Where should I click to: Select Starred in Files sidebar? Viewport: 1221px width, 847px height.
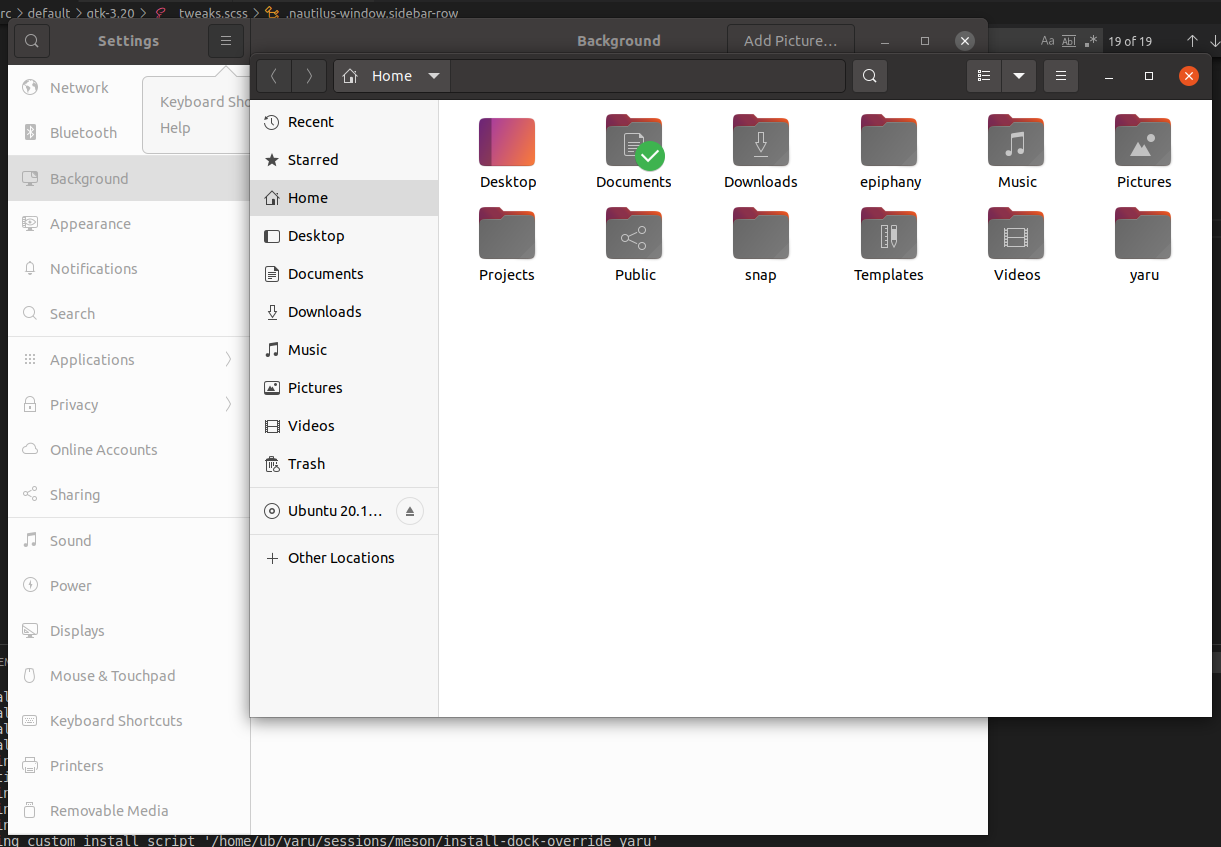pos(344,160)
